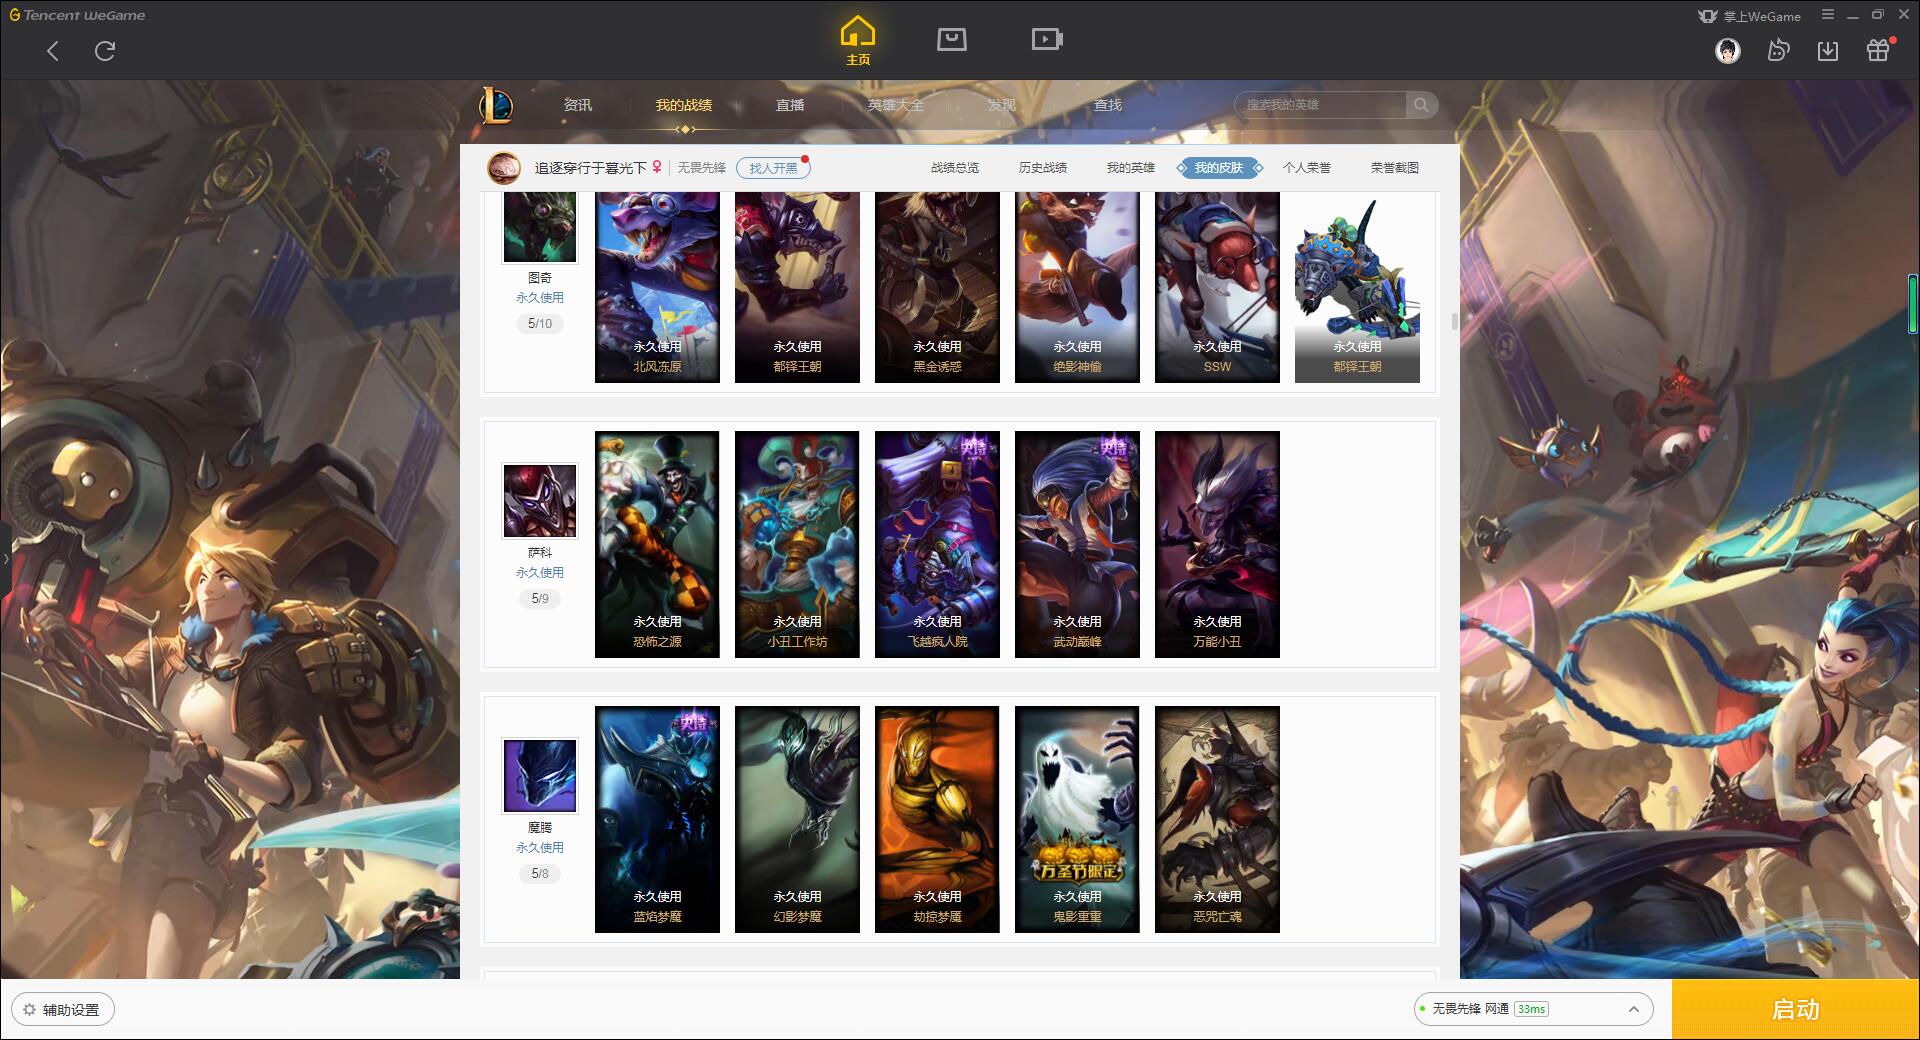The image size is (1920, 1040).
Task: Click the League of Legends logo icon
Action: click(496, 105)
